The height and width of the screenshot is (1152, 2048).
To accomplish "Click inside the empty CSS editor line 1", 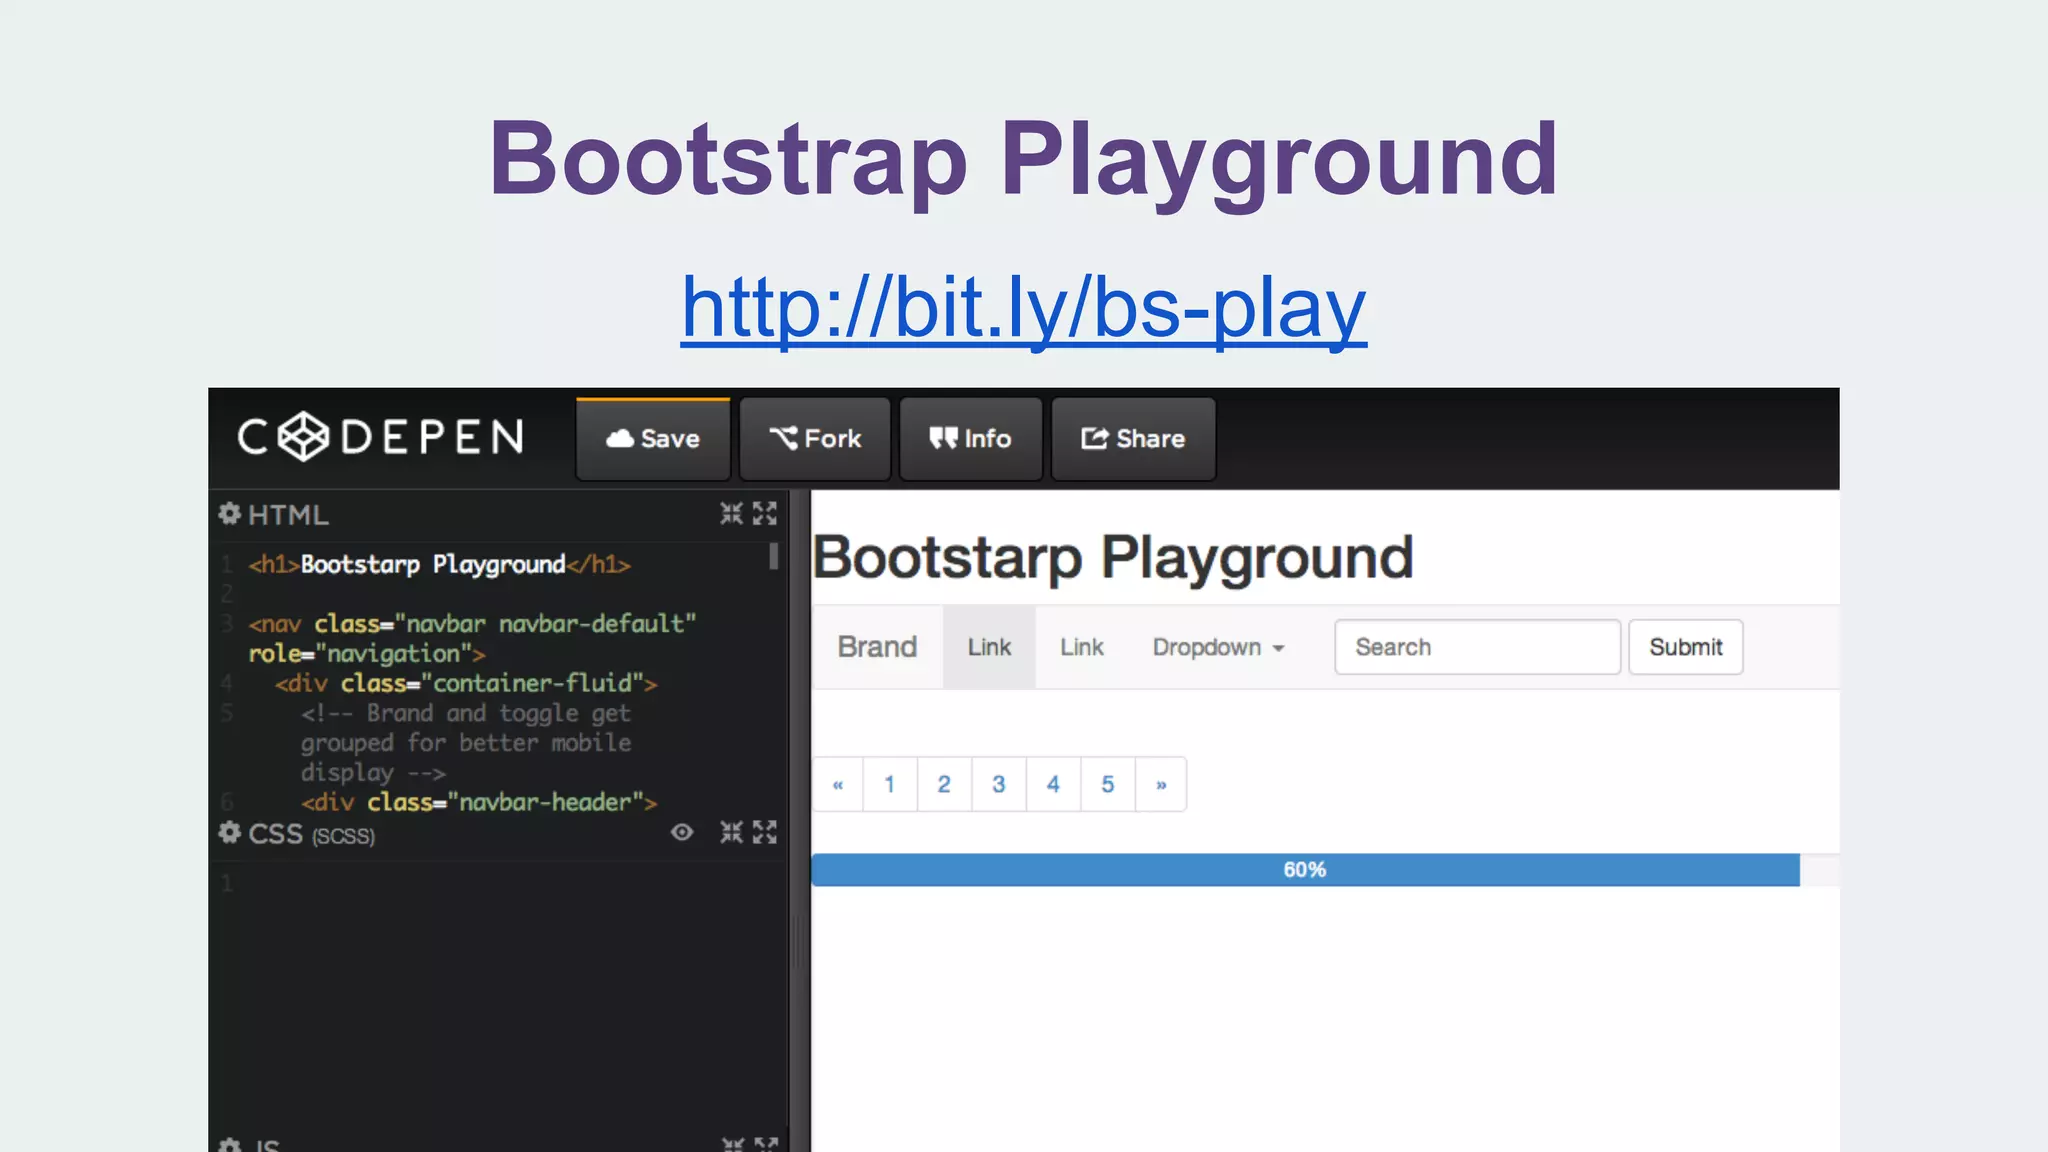I will 500,883.
